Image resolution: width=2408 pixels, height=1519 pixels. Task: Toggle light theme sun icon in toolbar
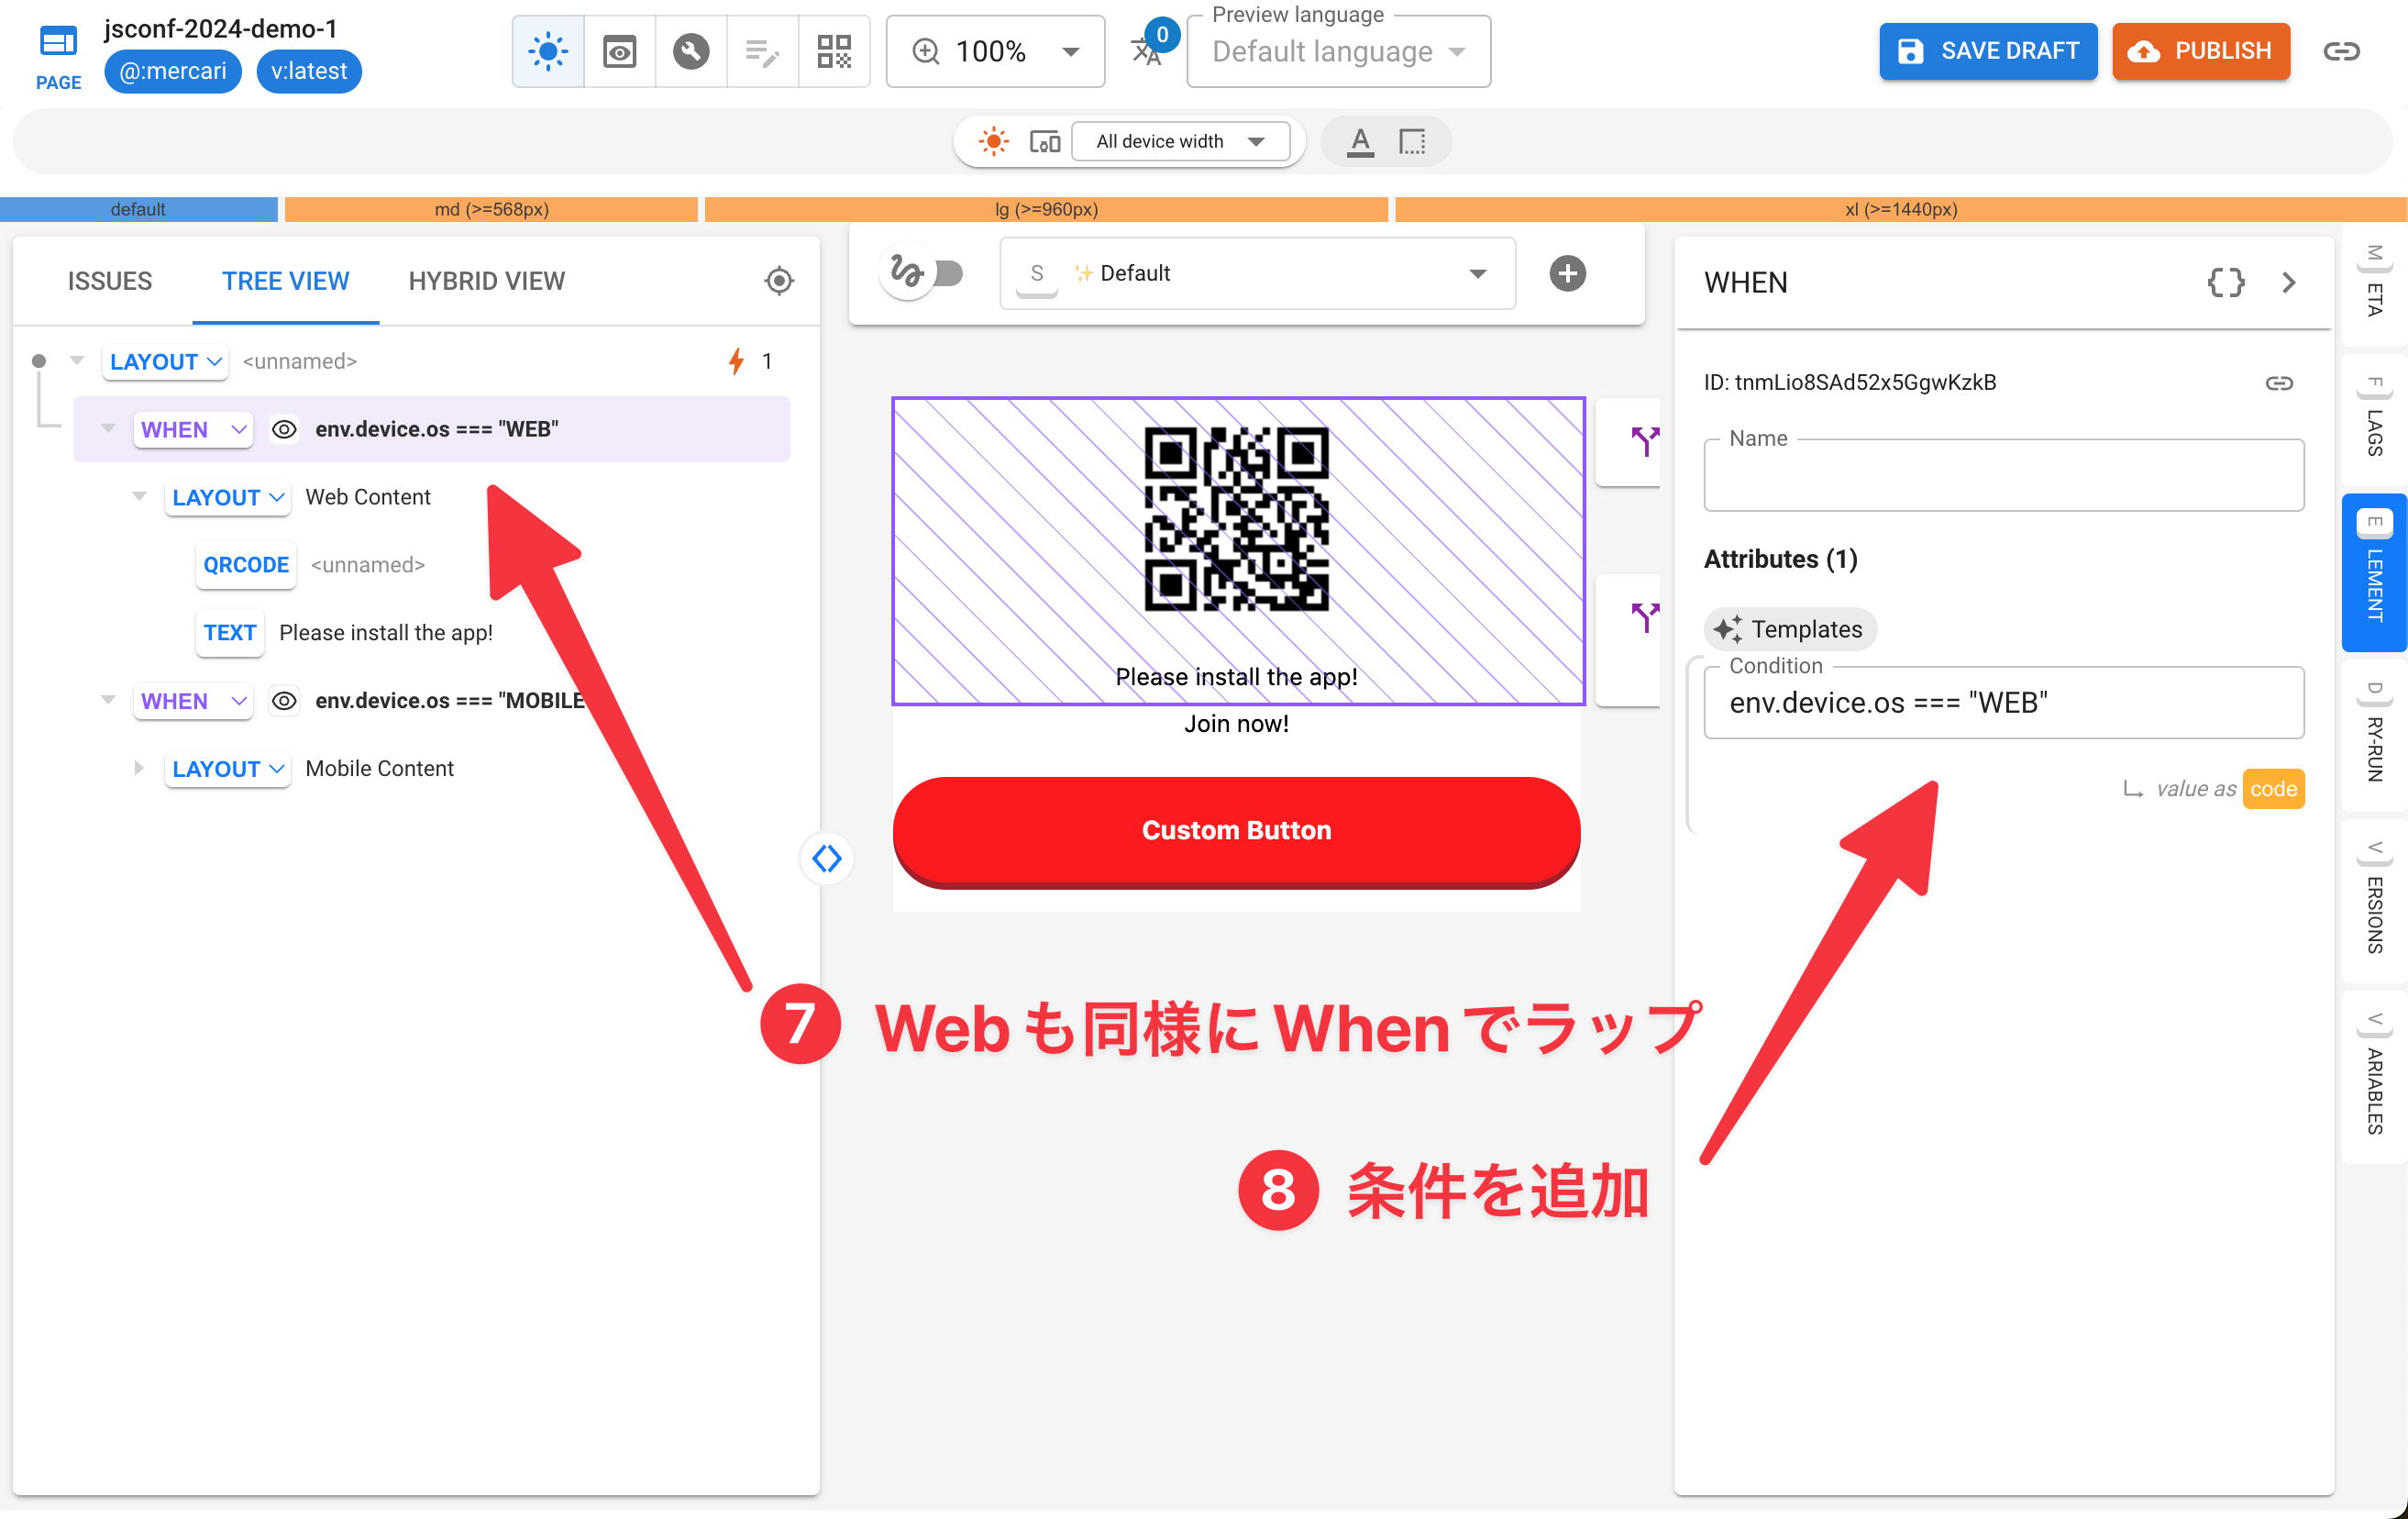coord(548,51)
